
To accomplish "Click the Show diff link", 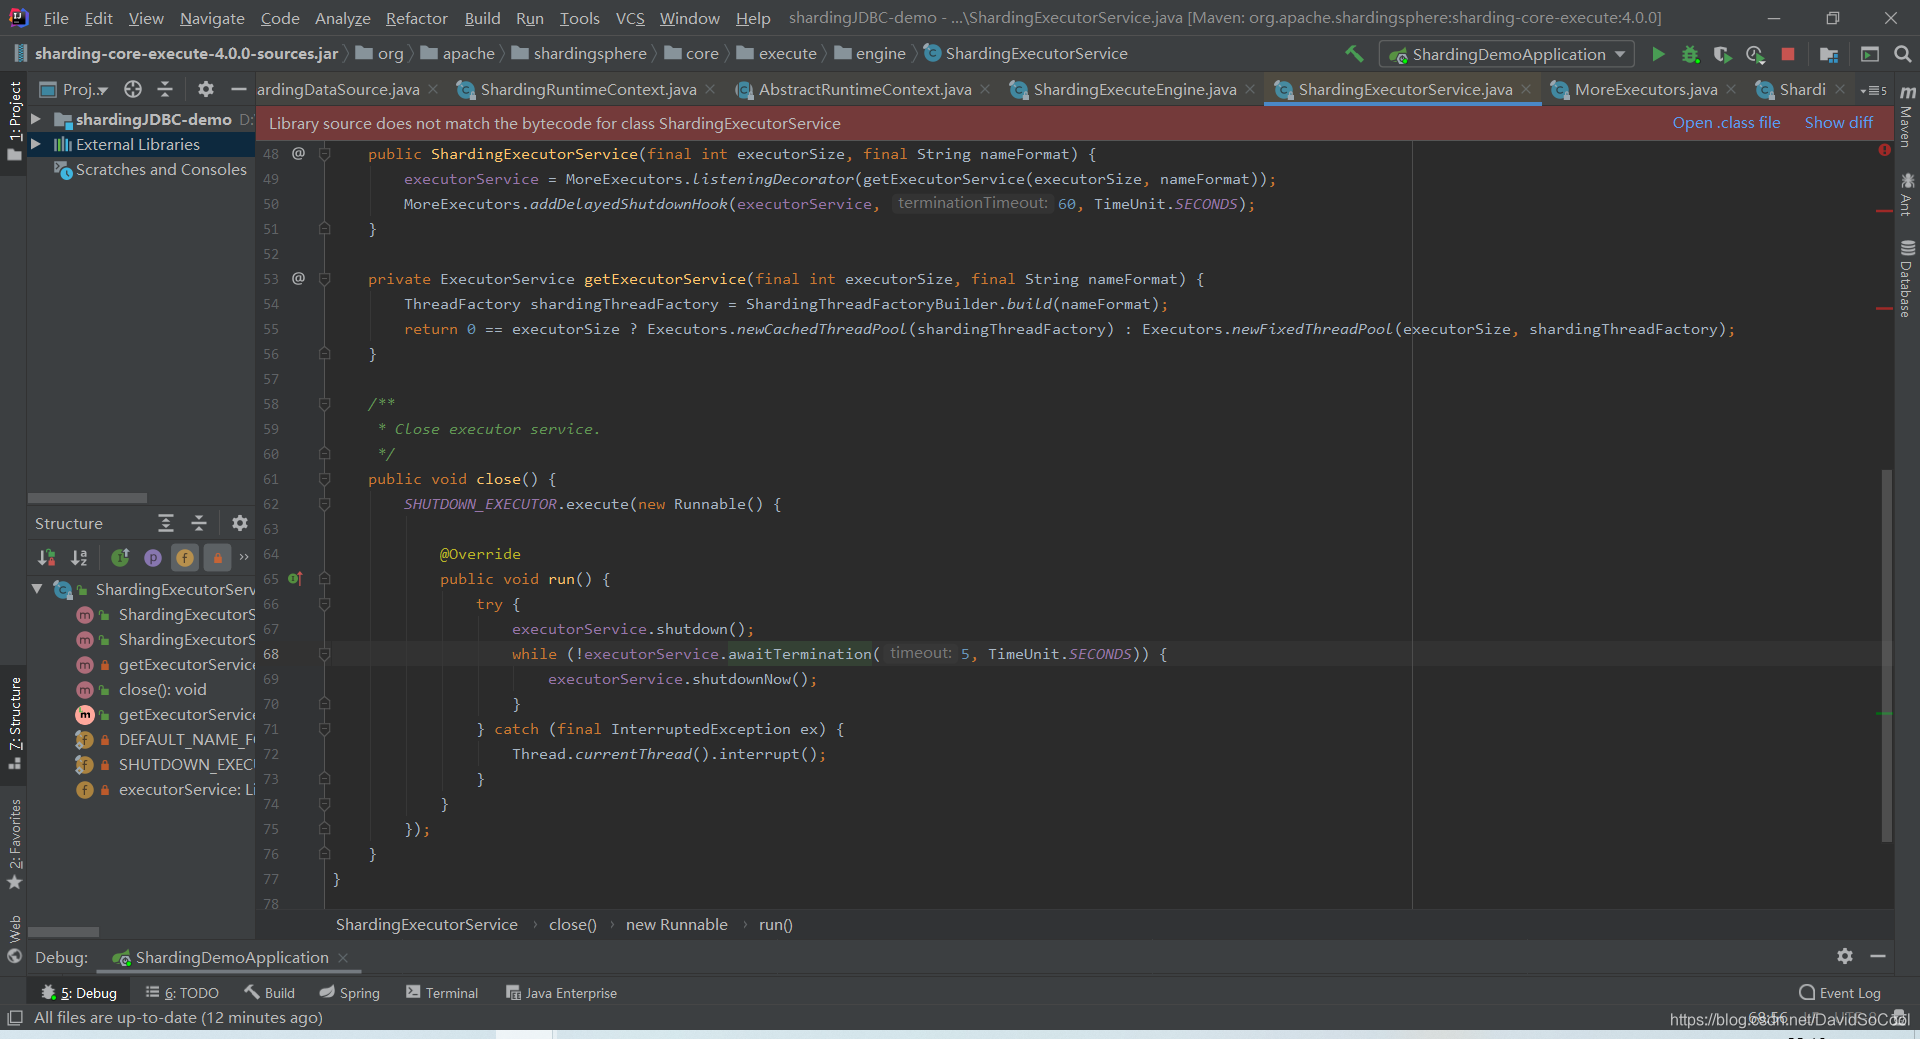I will click(1838, 123).
